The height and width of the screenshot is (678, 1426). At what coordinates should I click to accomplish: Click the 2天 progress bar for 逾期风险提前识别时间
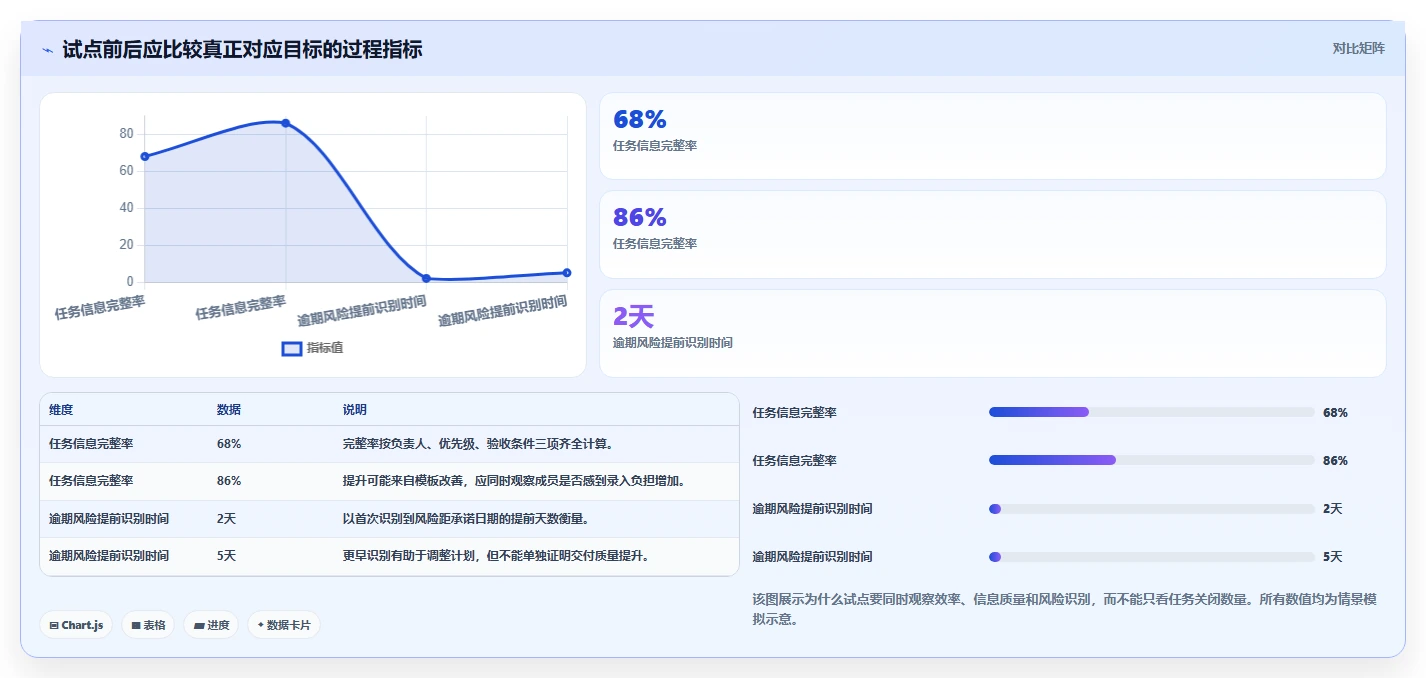[1151, 508]
